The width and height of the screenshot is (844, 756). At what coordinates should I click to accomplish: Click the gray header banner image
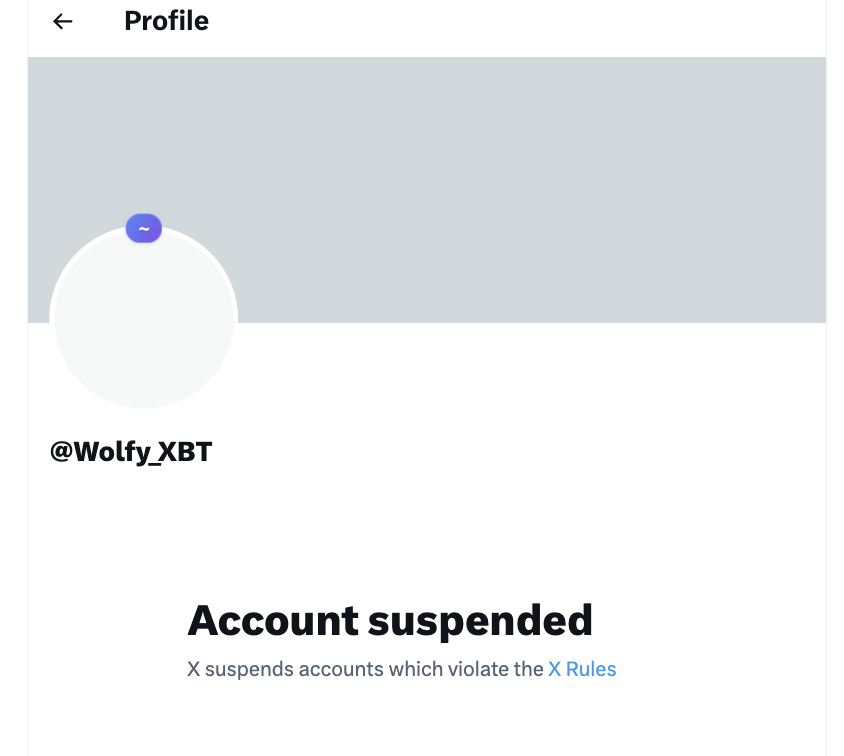click(427, 189)
